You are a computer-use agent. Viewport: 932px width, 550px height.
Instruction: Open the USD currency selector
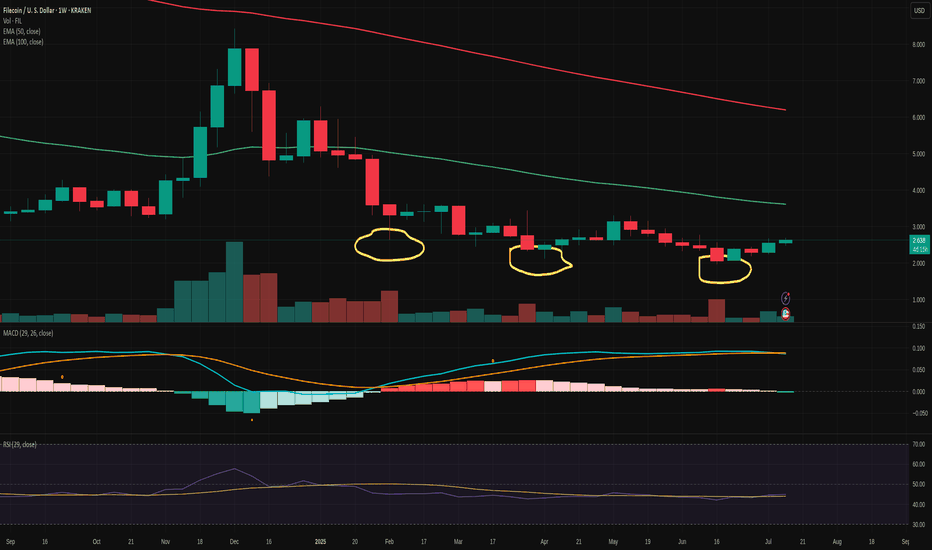pos(919,11)
